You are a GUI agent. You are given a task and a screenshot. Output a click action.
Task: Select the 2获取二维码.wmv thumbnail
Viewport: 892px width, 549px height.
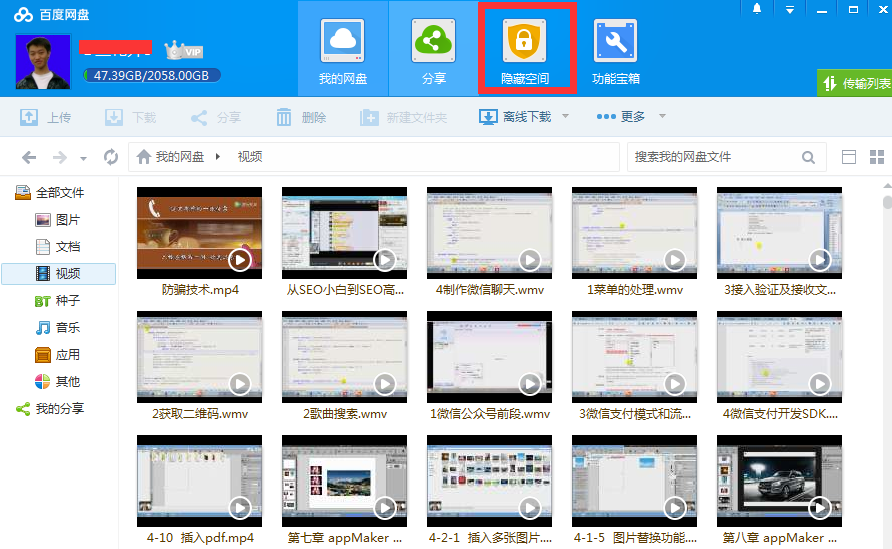(x=199, y=357)
